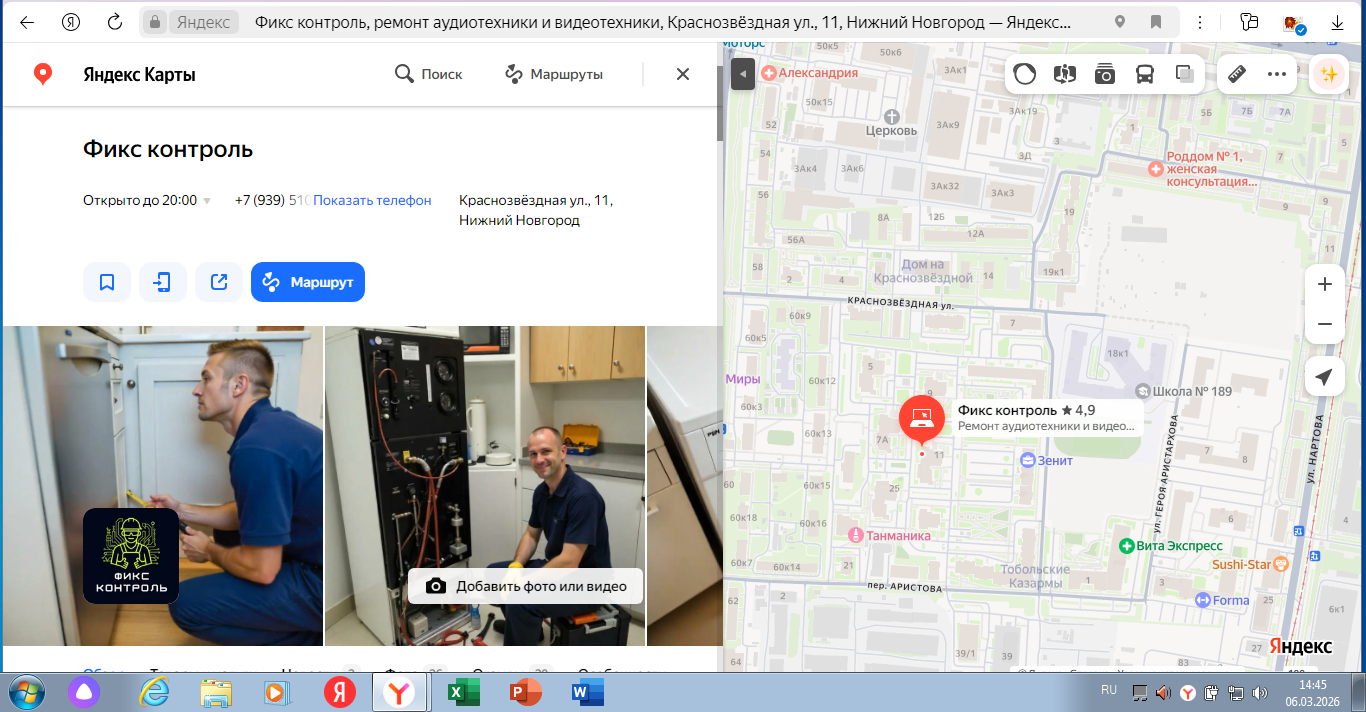Open Поиск in Yandex Maps

429,74
